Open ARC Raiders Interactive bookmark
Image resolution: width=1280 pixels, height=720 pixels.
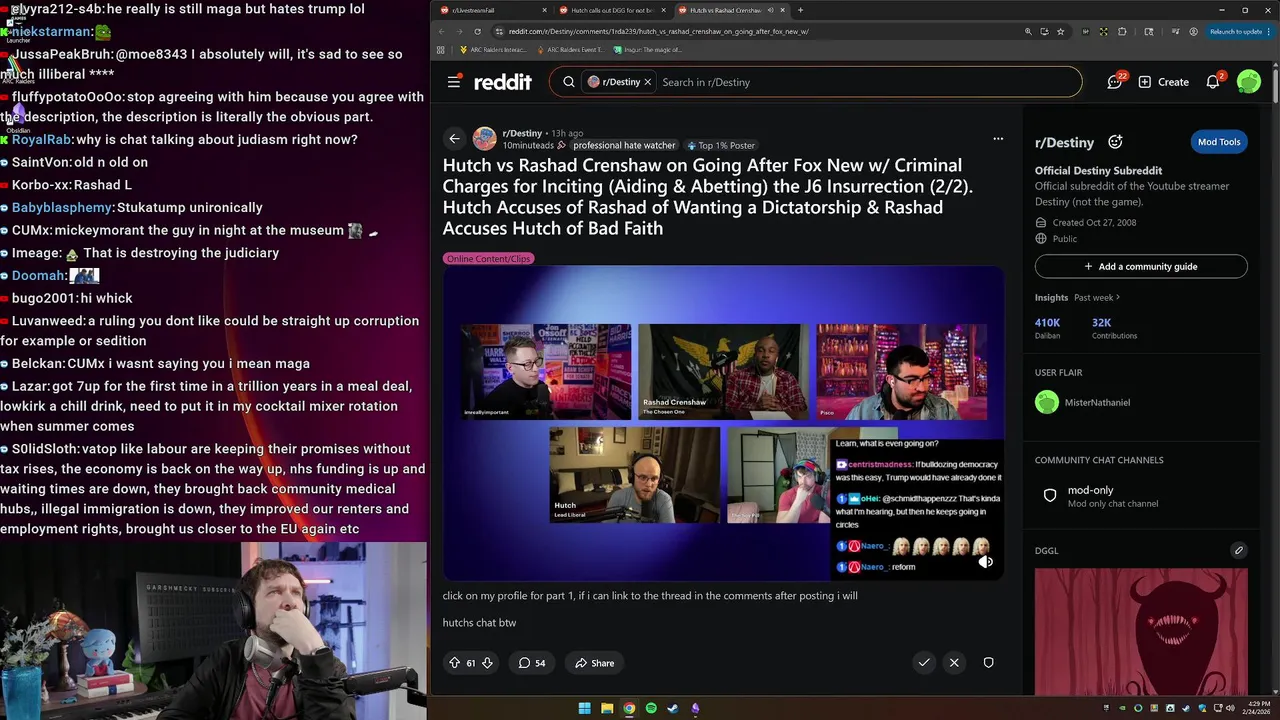click(493, 49)
